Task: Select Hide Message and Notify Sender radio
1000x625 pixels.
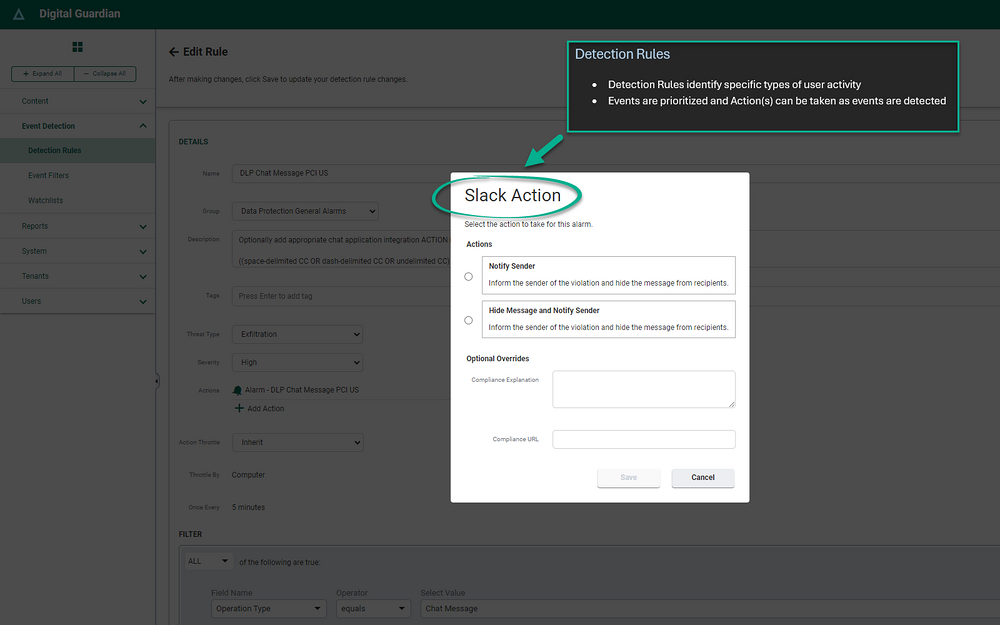Action: 469,320
